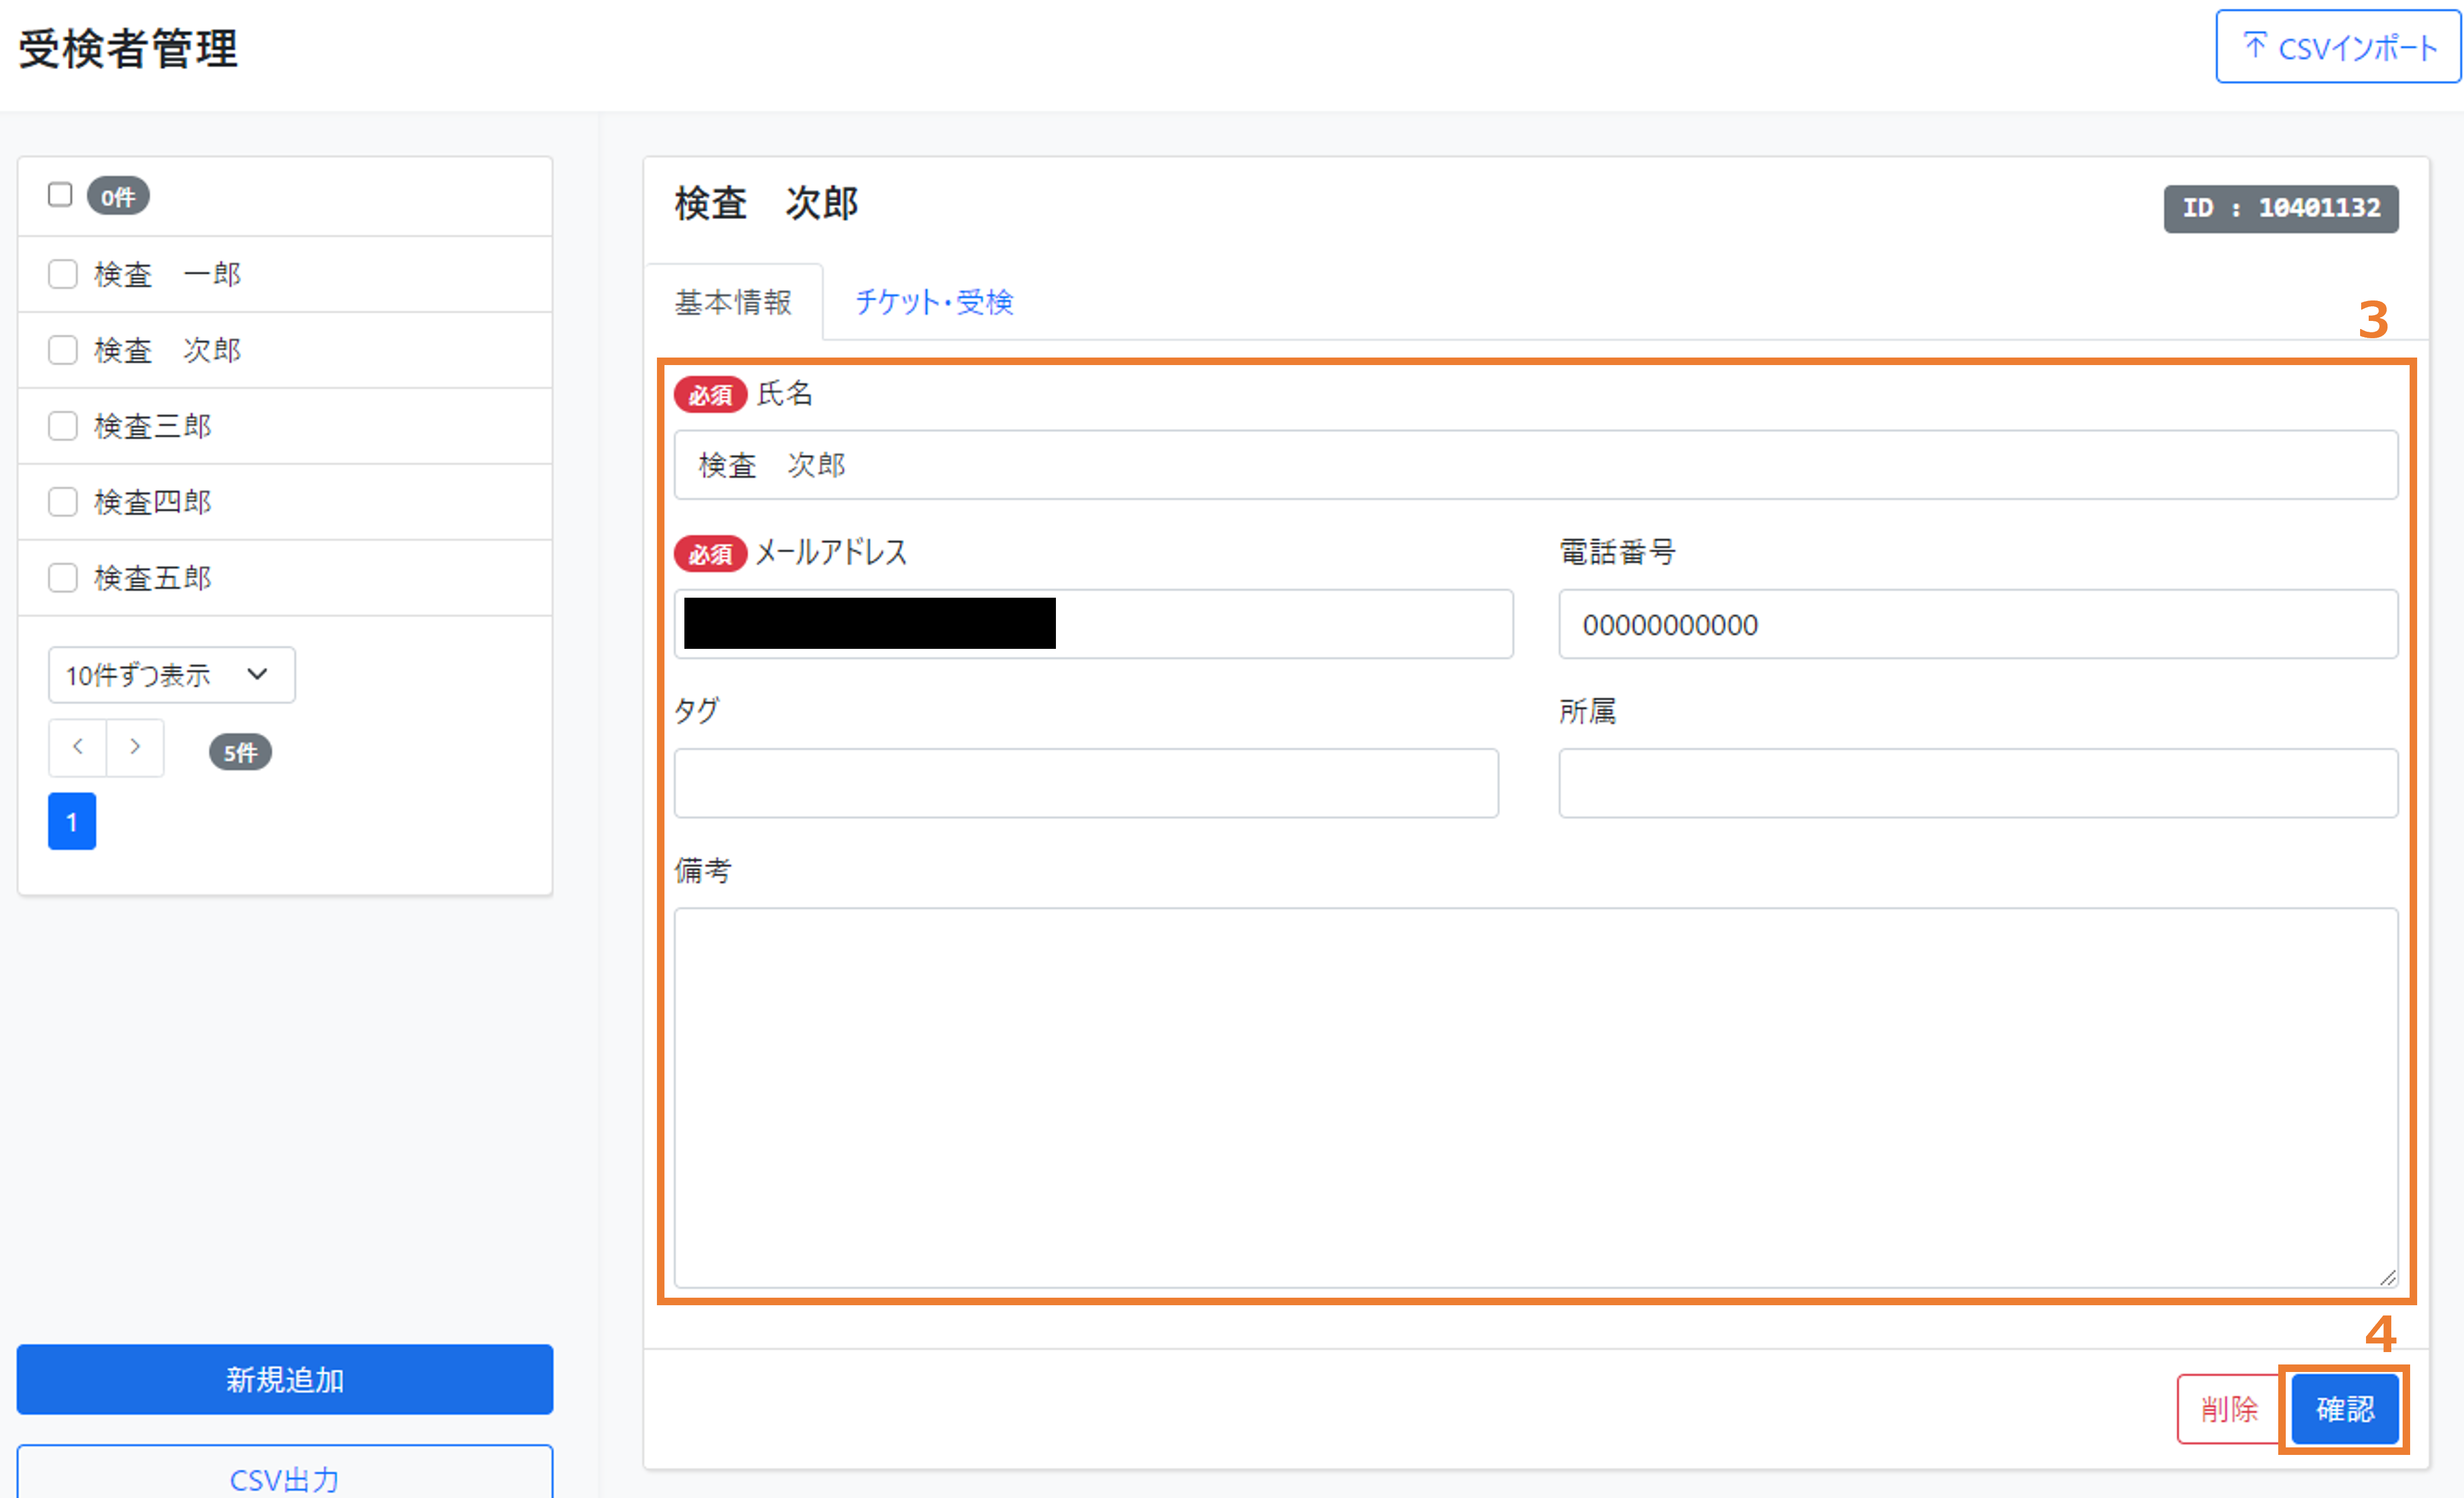Check the box for 検査 一郎
2464x1498 pixels.
63,274
